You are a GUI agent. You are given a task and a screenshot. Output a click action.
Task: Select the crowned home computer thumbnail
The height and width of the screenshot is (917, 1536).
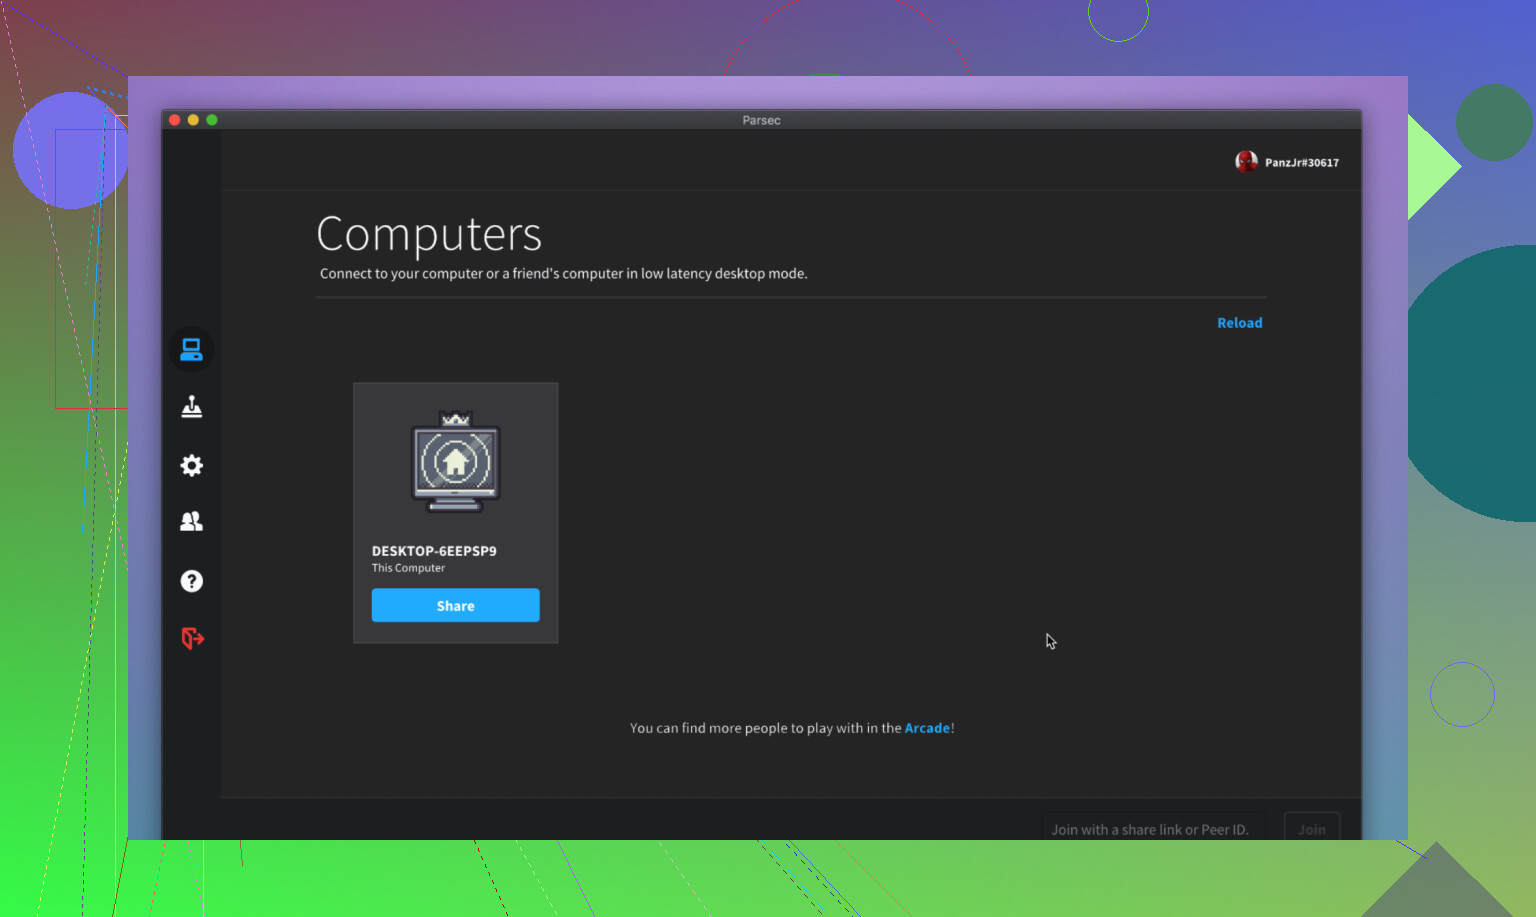coord(455,462)
